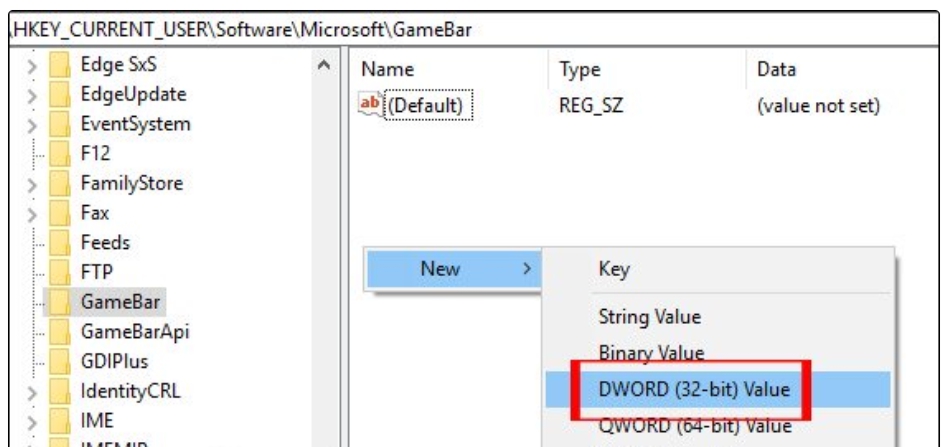Expand the IdentityCRL key chevron
The height and width of the screenshot is (447, 947).
tap(32, 391)
